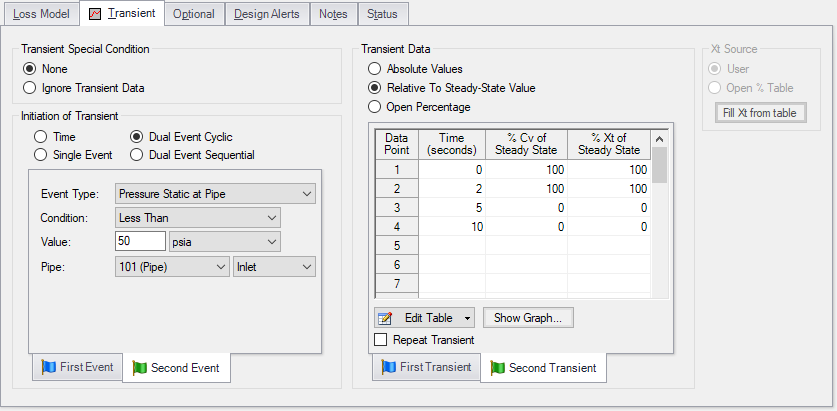Open the Event Type dropdown
This screenshot has height=411, width=837.
215,194
